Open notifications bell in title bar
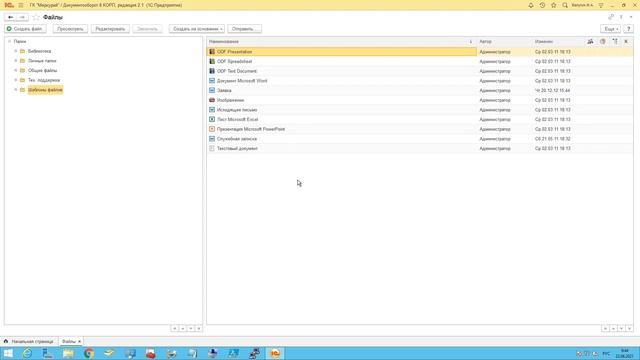The height and width of the screenshot is (360, 640). [531, 5]
